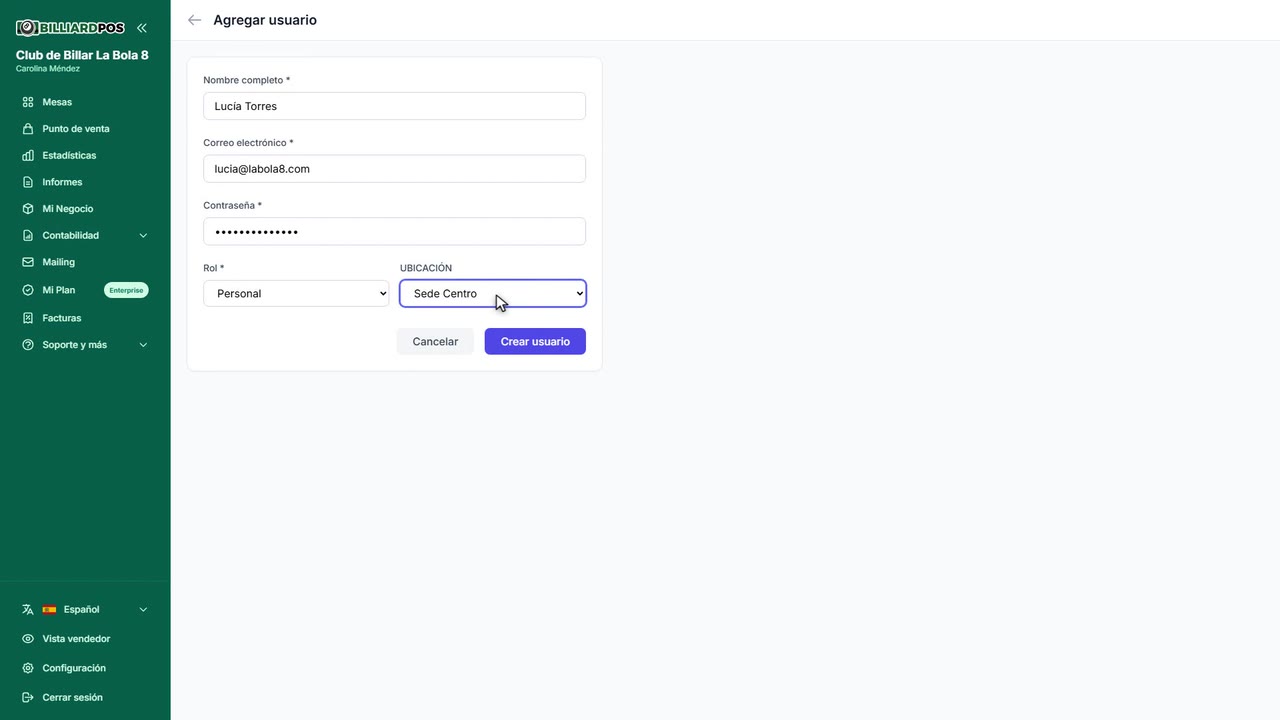Click the Estadísticas bar chart icon
Viewport: 1280px width, 720px height.
tap(28, 156)
